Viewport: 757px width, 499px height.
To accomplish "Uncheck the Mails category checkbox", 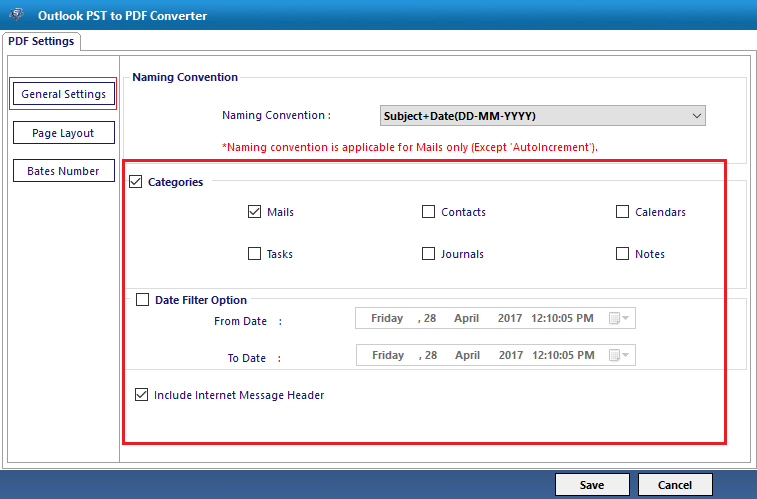I will pyautogui.click(x=254, y=211).
